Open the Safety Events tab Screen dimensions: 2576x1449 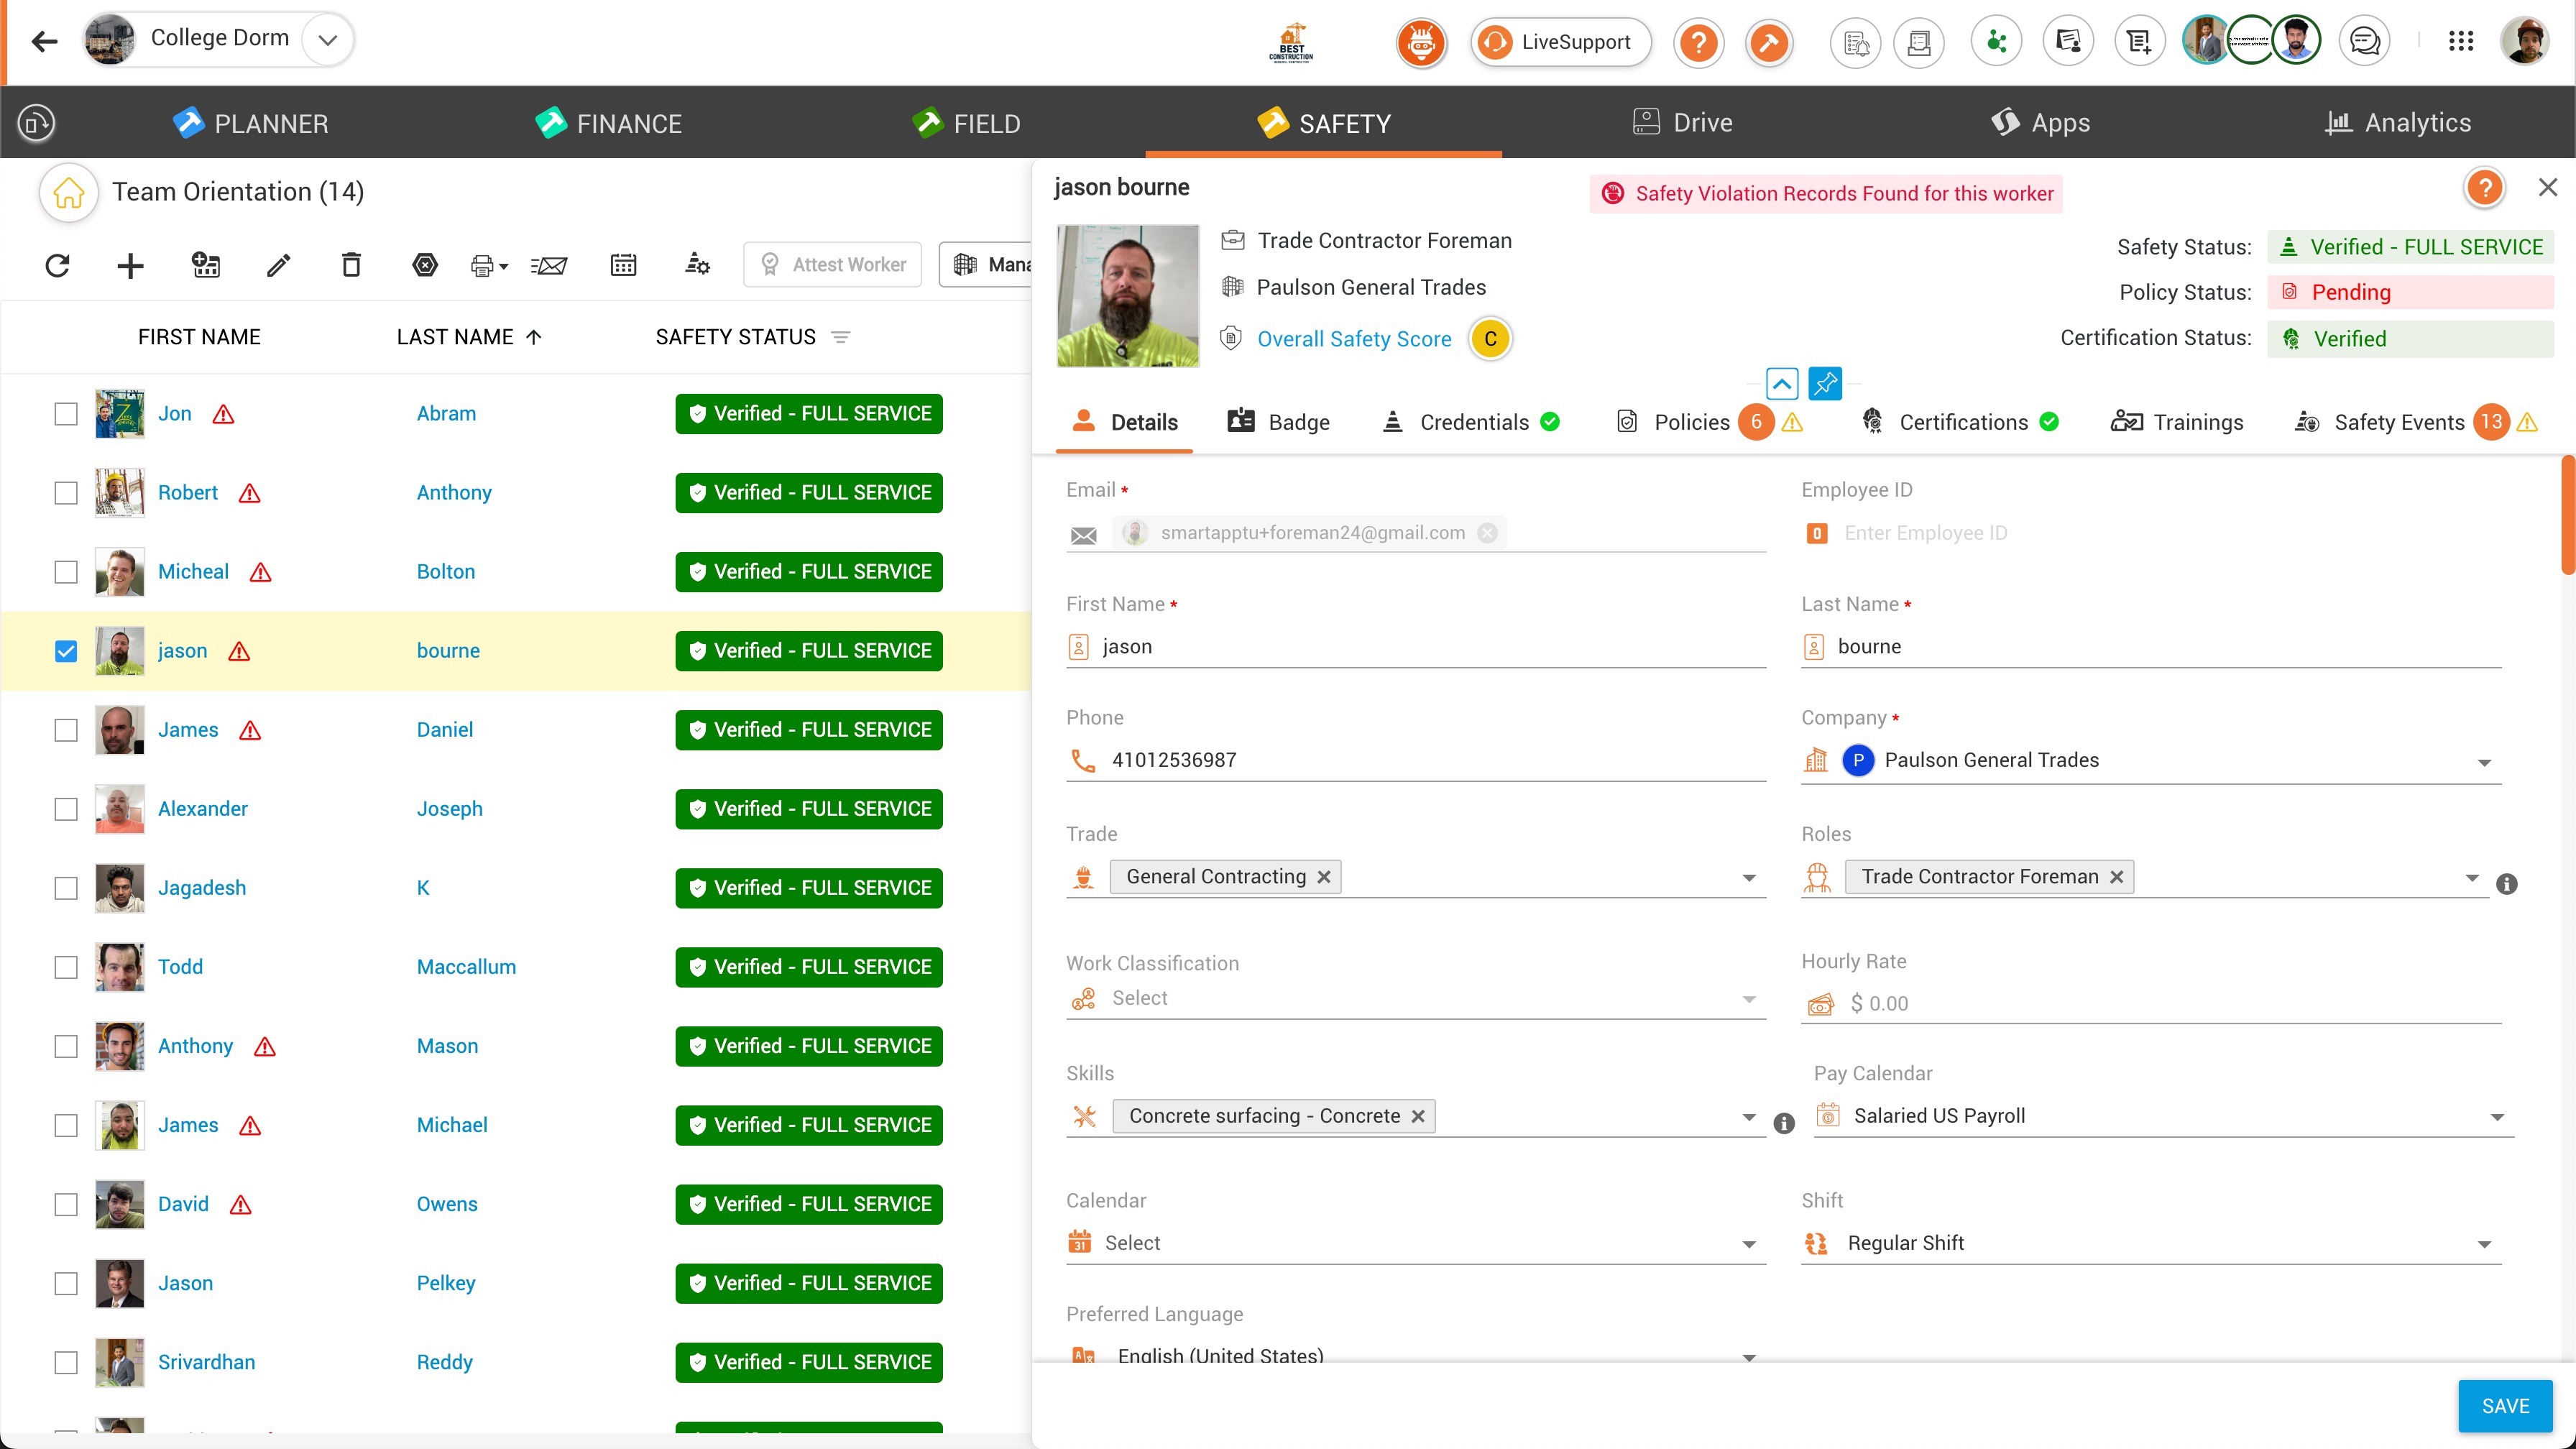coord(2415,422)
